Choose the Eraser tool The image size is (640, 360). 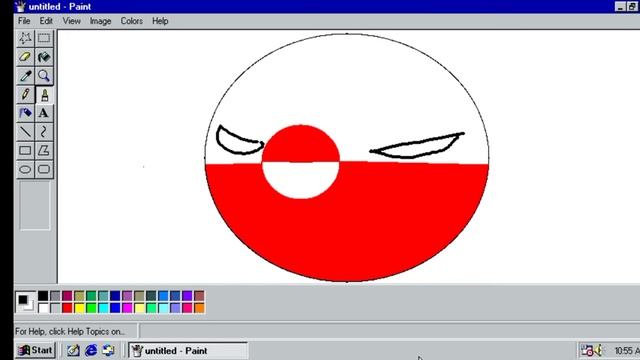pyautogui.click(x=25, y=57)
